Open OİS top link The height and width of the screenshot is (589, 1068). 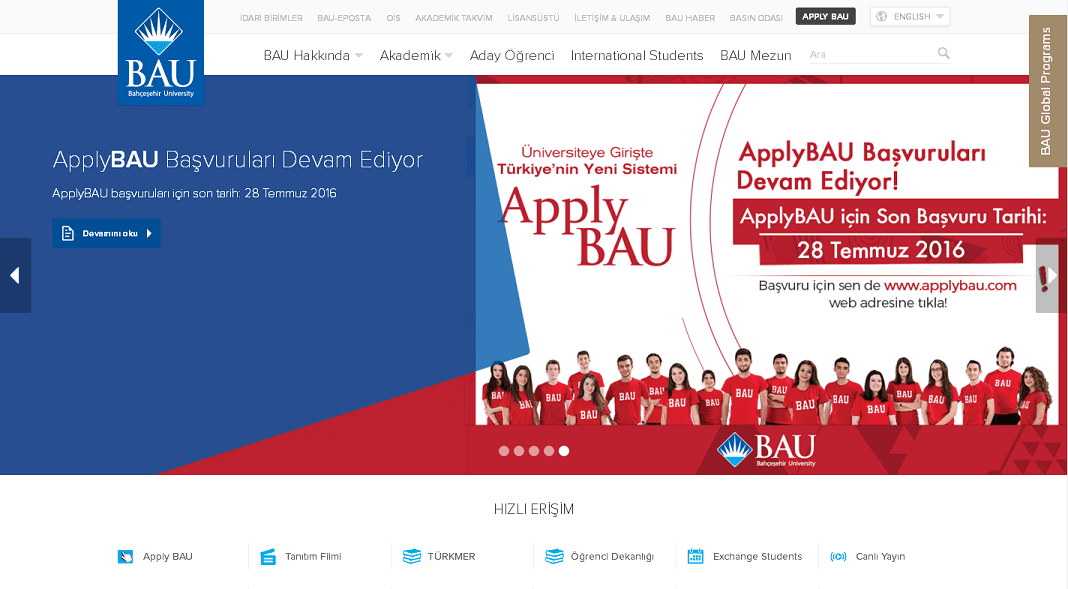coord(394,18)
